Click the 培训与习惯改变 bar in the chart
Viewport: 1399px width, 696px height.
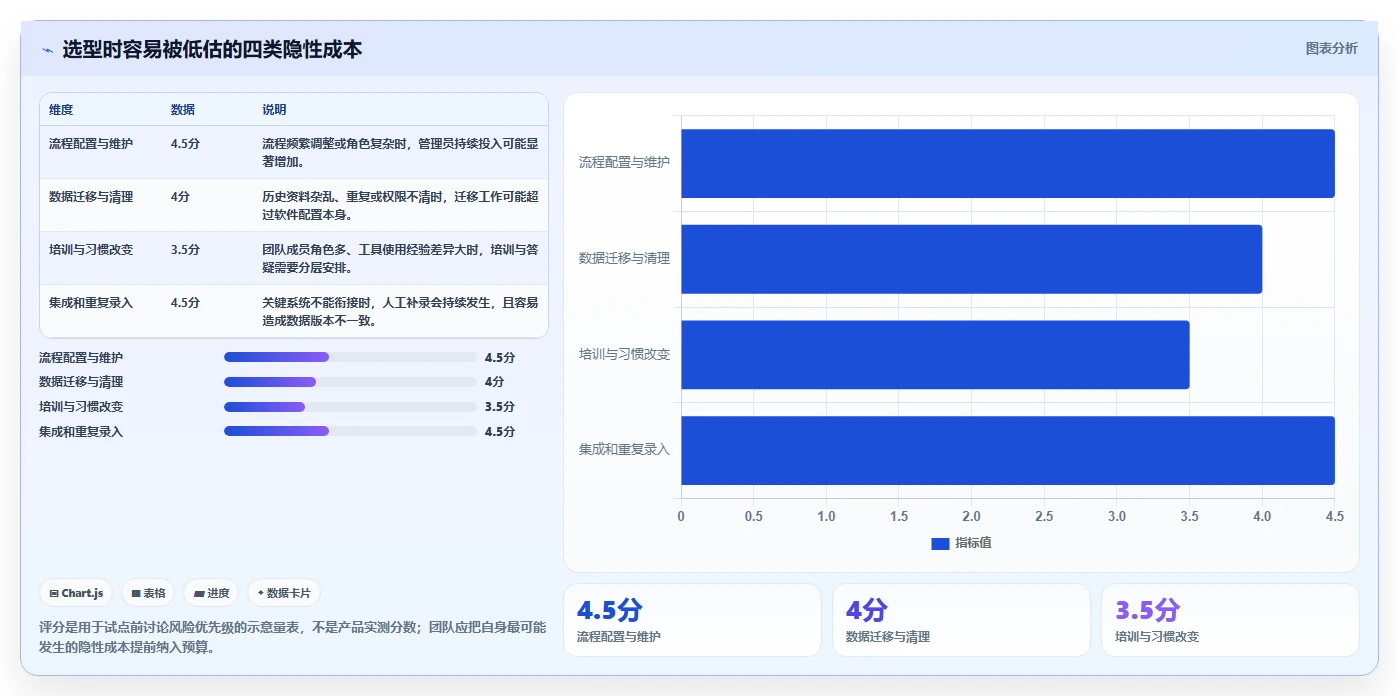tap(935, 355)
